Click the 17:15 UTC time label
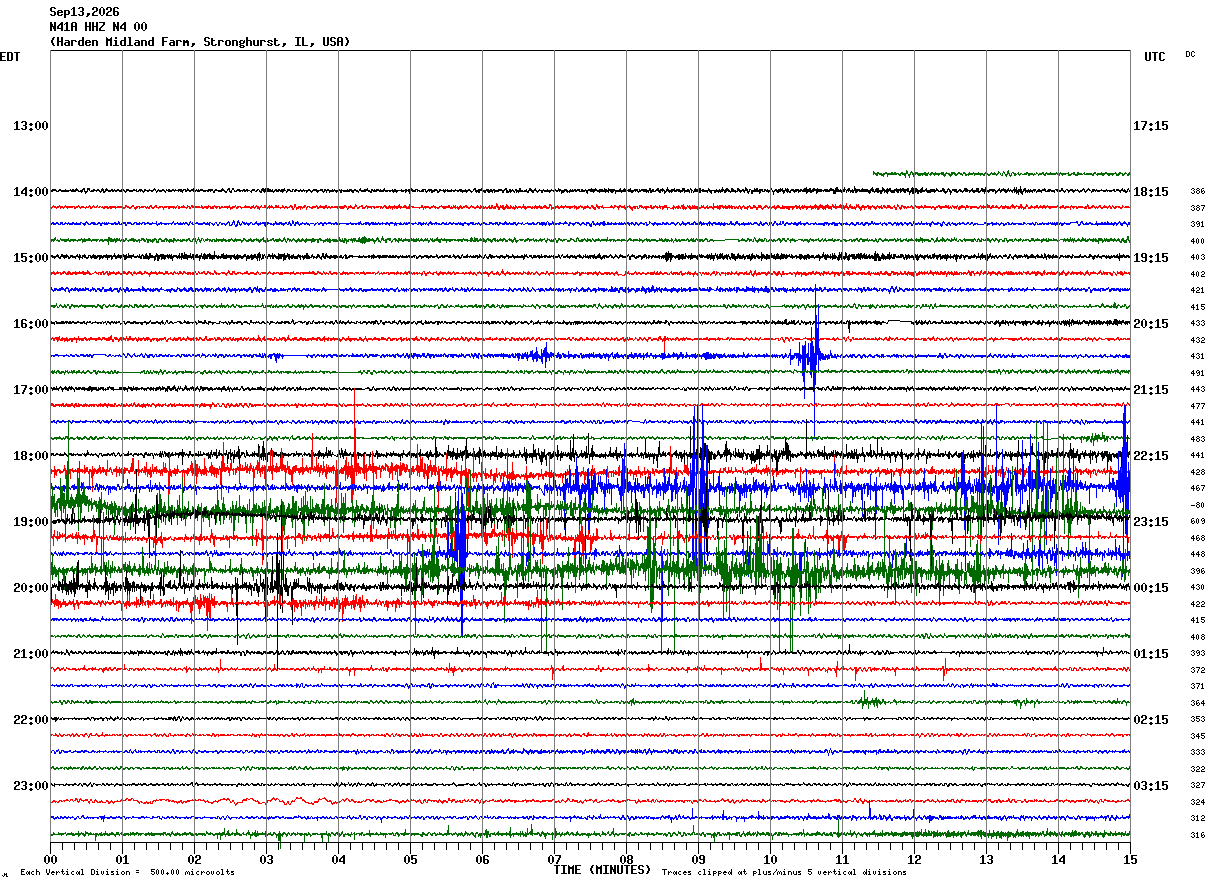This screenshot has width=1210, height=886. click(1151, 126)
